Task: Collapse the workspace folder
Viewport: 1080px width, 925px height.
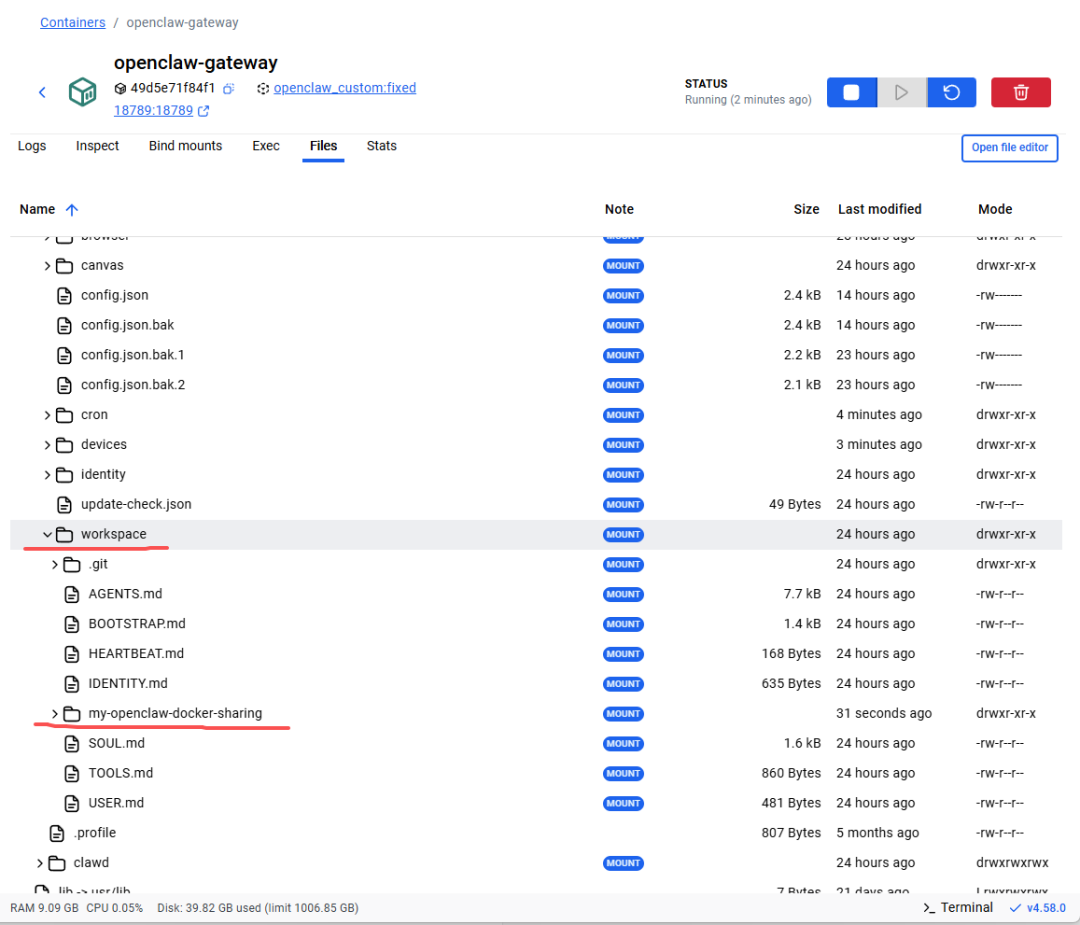Action: tap(47, 534)
